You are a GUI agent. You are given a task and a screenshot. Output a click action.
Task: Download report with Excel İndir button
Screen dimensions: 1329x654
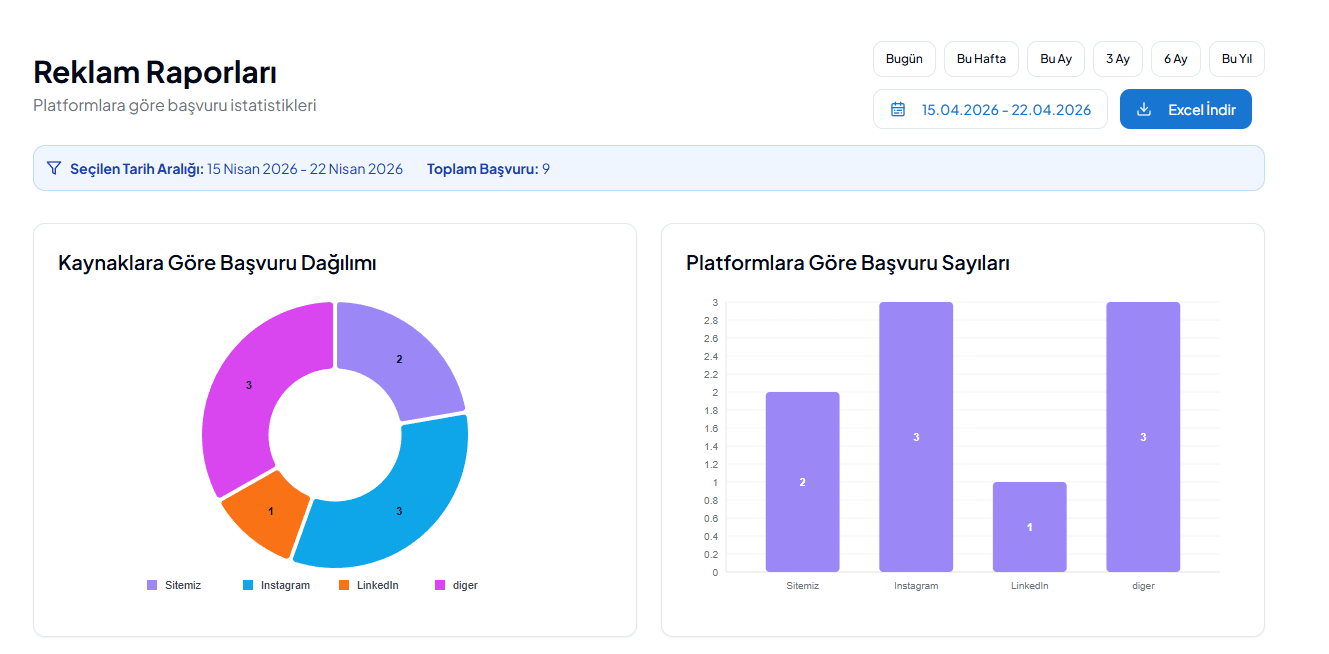(1186, 109)
